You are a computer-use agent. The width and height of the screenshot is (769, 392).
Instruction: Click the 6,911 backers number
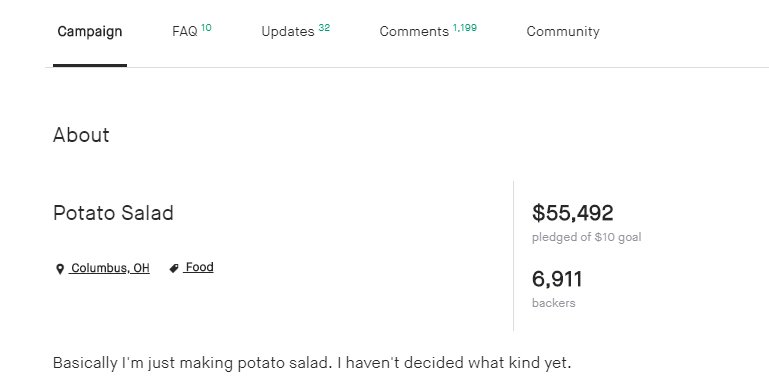557,279
